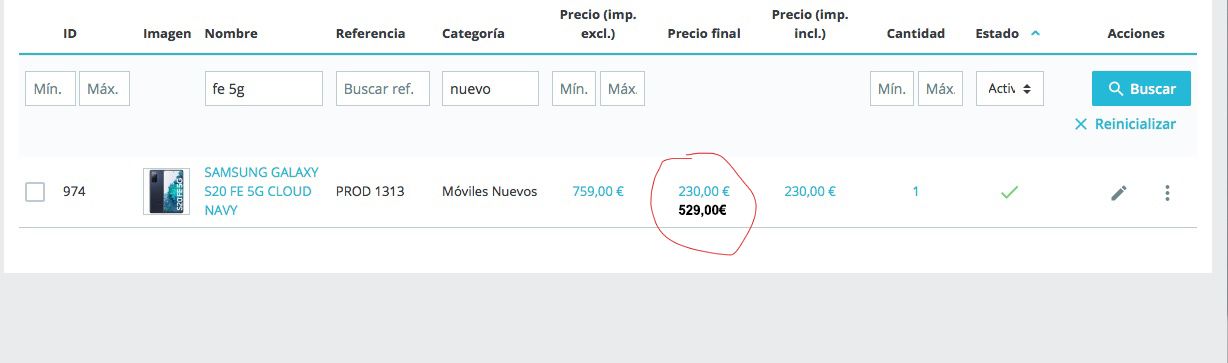This screenshot has height=363, width=1228.
Task: Focus the Categoría filter field containing nuevo
Action: coord(490,88)
